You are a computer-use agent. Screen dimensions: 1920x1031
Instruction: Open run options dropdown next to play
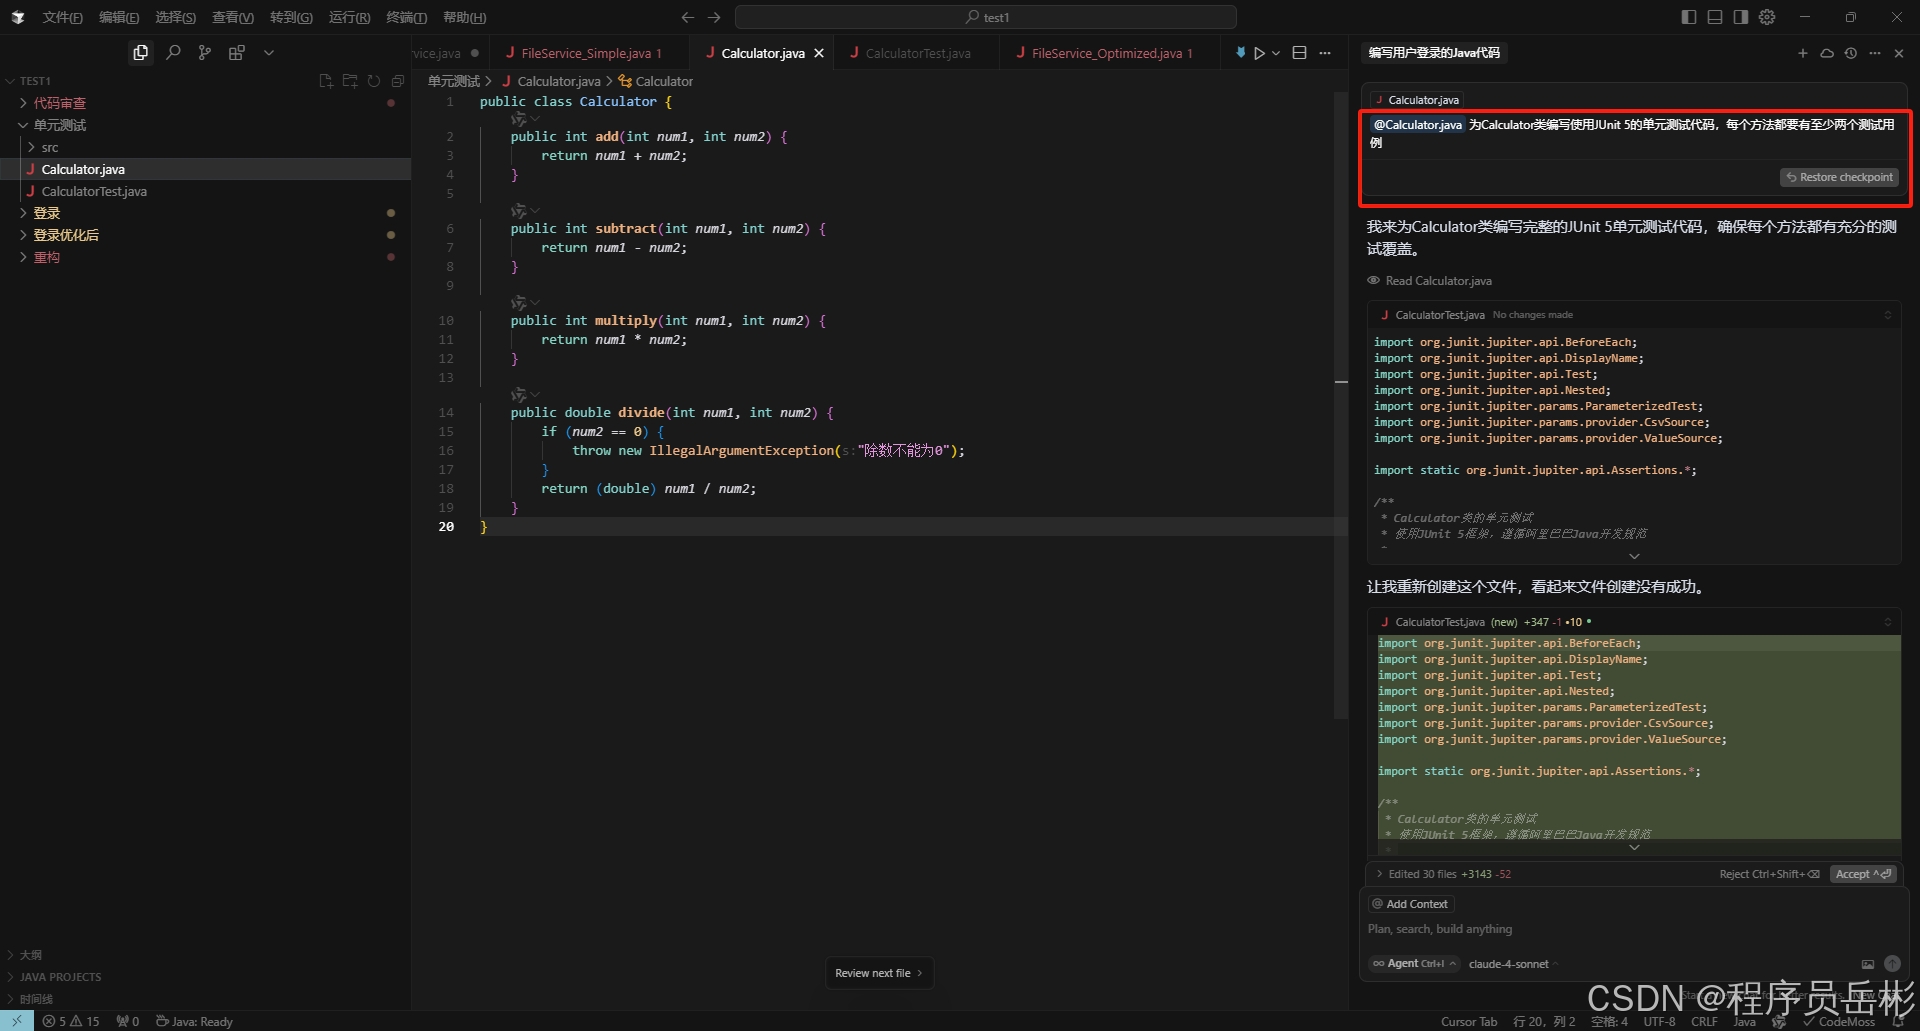click(x=1276, y=53)
